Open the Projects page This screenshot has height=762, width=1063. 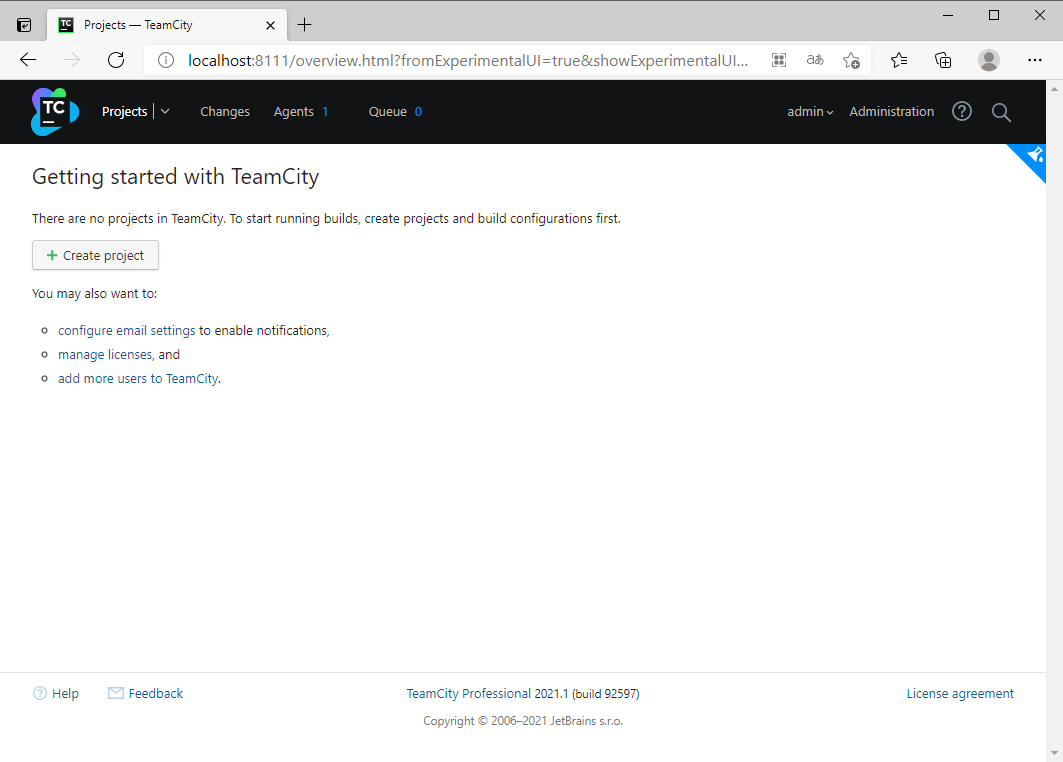(125, 112)
